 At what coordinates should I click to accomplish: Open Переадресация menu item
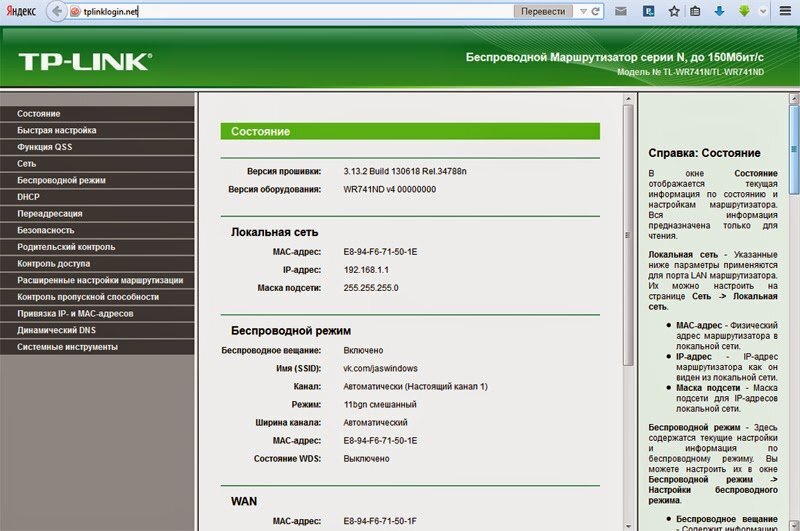tap(97, 214)
